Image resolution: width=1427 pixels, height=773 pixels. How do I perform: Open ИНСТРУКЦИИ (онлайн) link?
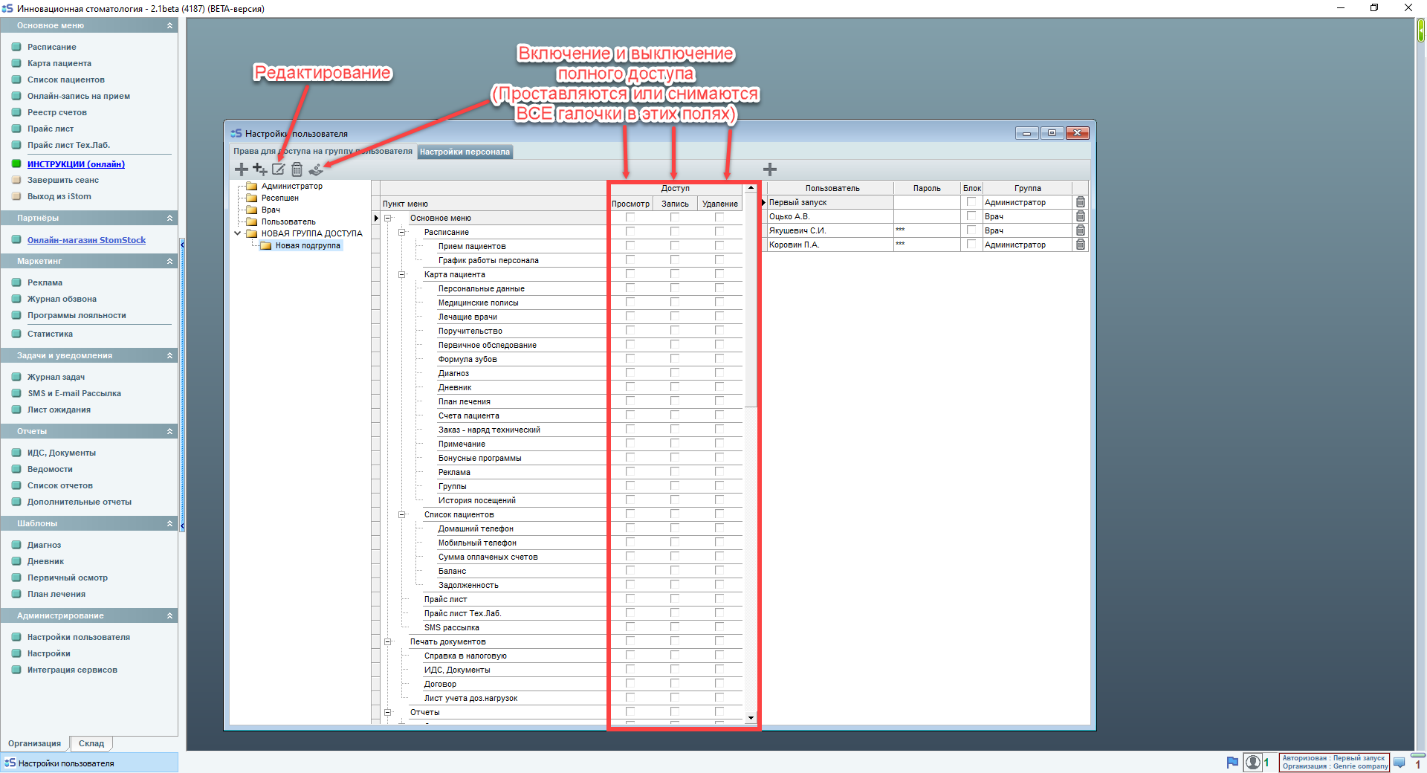76,163
